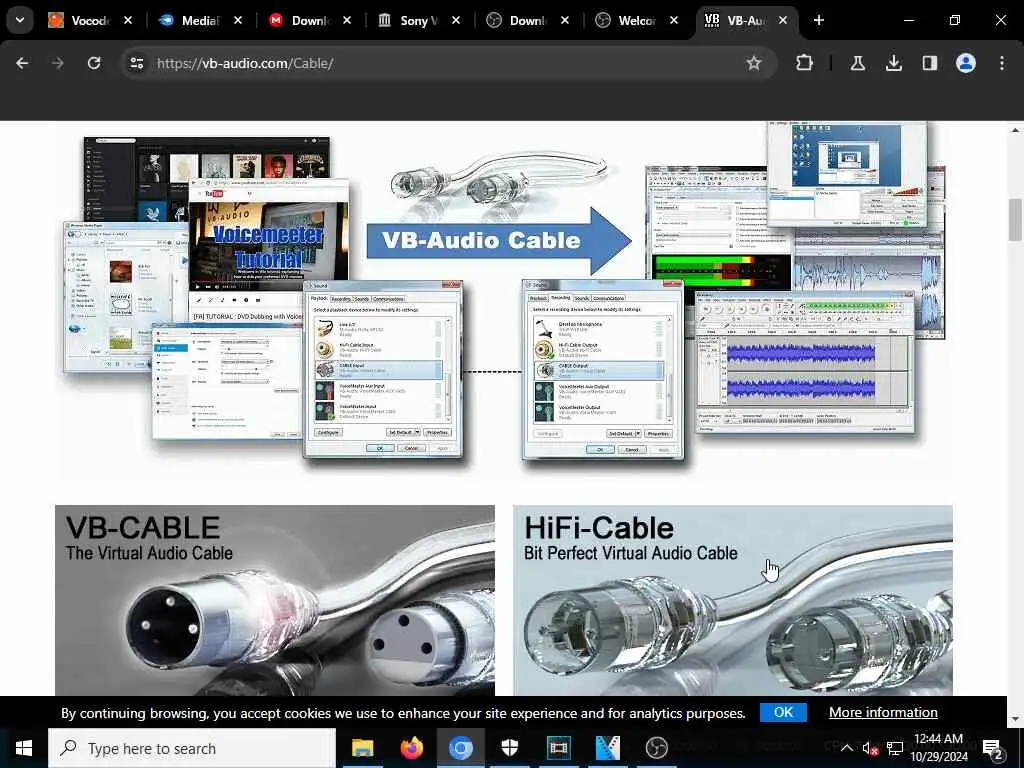This screenshot has width=1024, height=768.
Task: Open the Downloads icon in toolbar
Action: point(893,63)
